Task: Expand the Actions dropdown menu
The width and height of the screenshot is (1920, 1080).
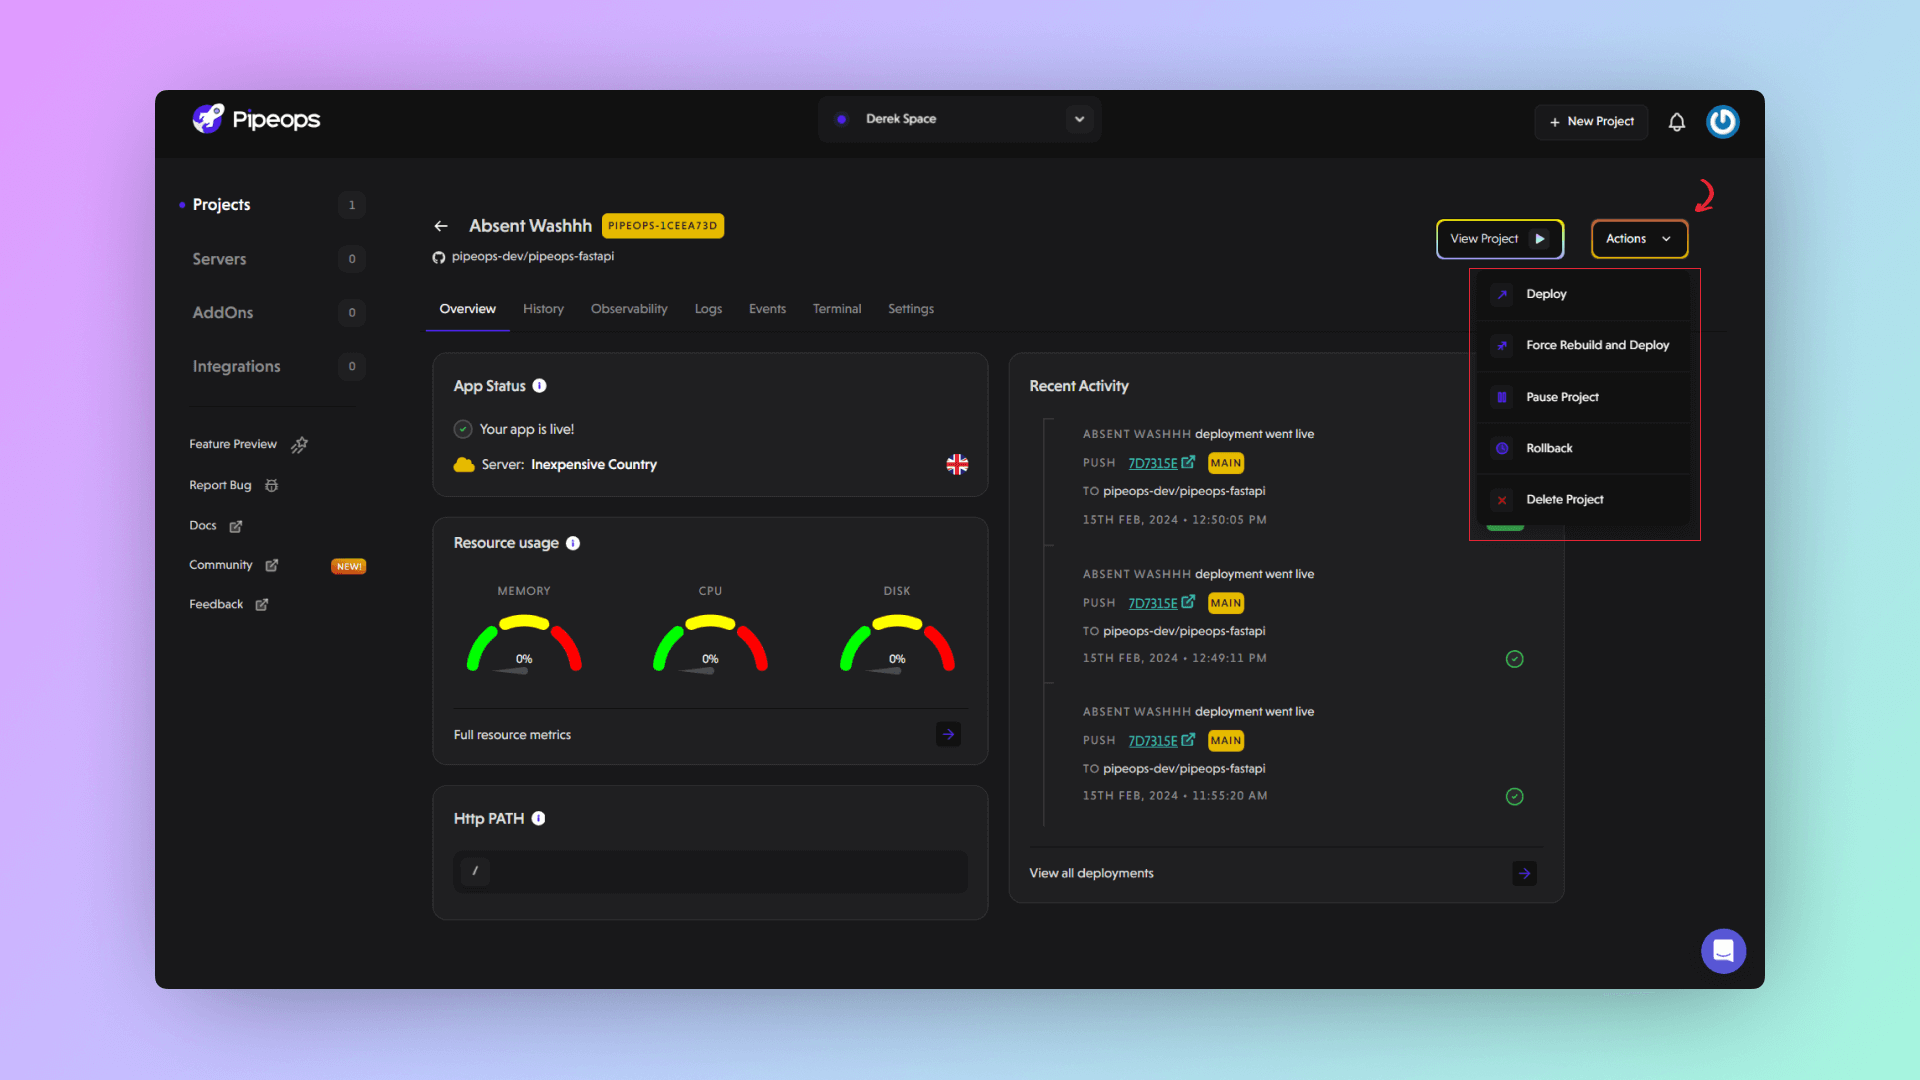Action: coord(1638,237)
